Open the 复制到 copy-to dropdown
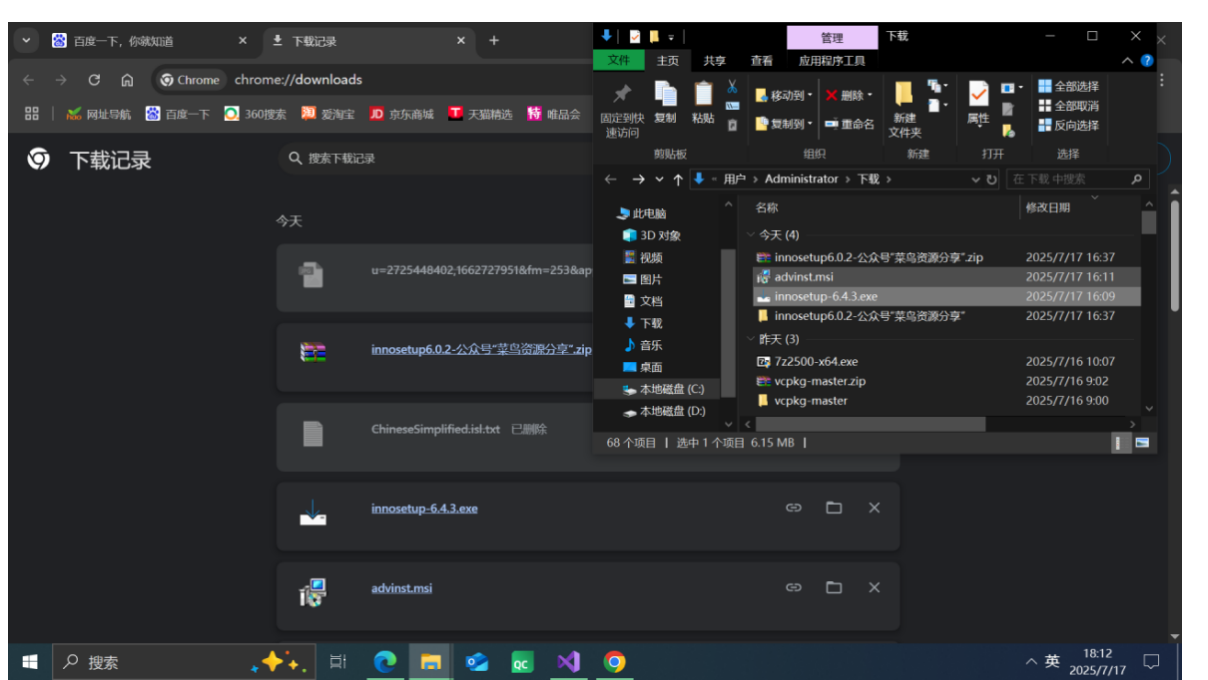Screen dimensions: 1208x680 [784, 124]
